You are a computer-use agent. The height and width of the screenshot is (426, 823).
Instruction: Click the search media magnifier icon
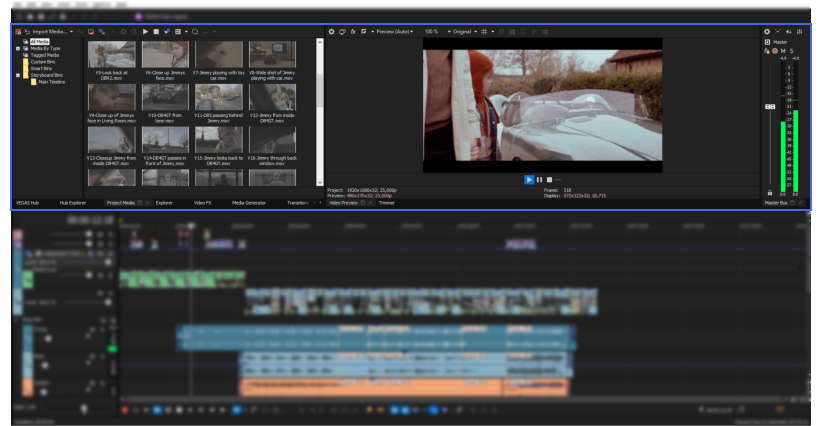197,32
